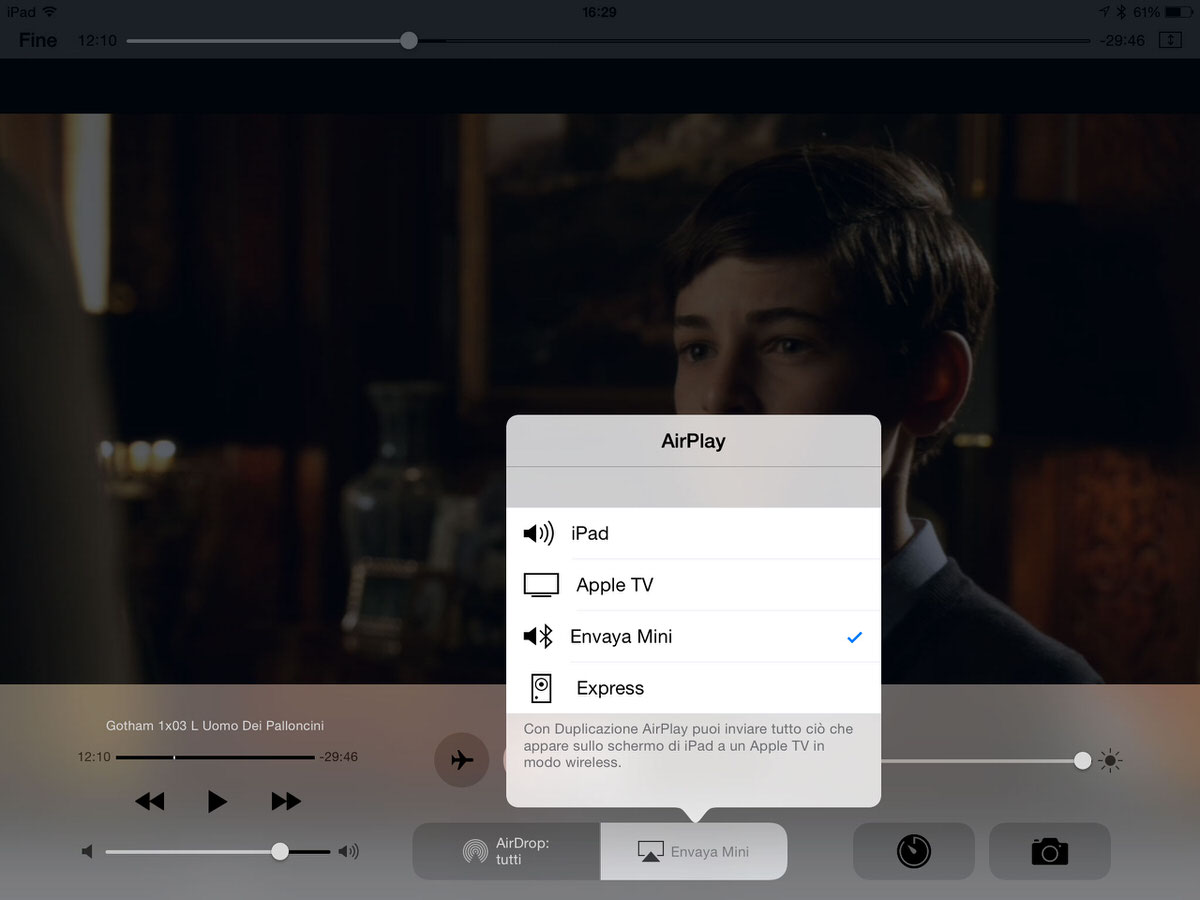Click the 16:29 clock in status bar

click(x=599, y=12)
